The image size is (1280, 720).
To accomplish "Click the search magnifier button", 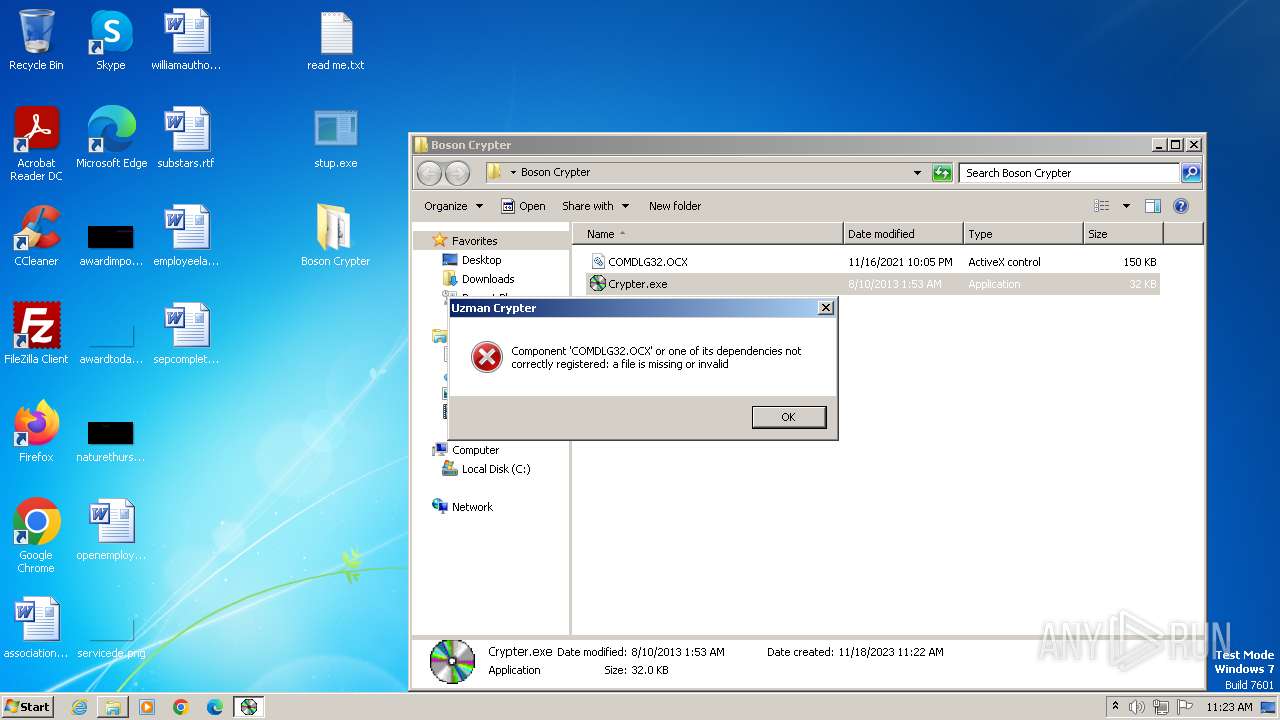I will [x=1191, y=173].
